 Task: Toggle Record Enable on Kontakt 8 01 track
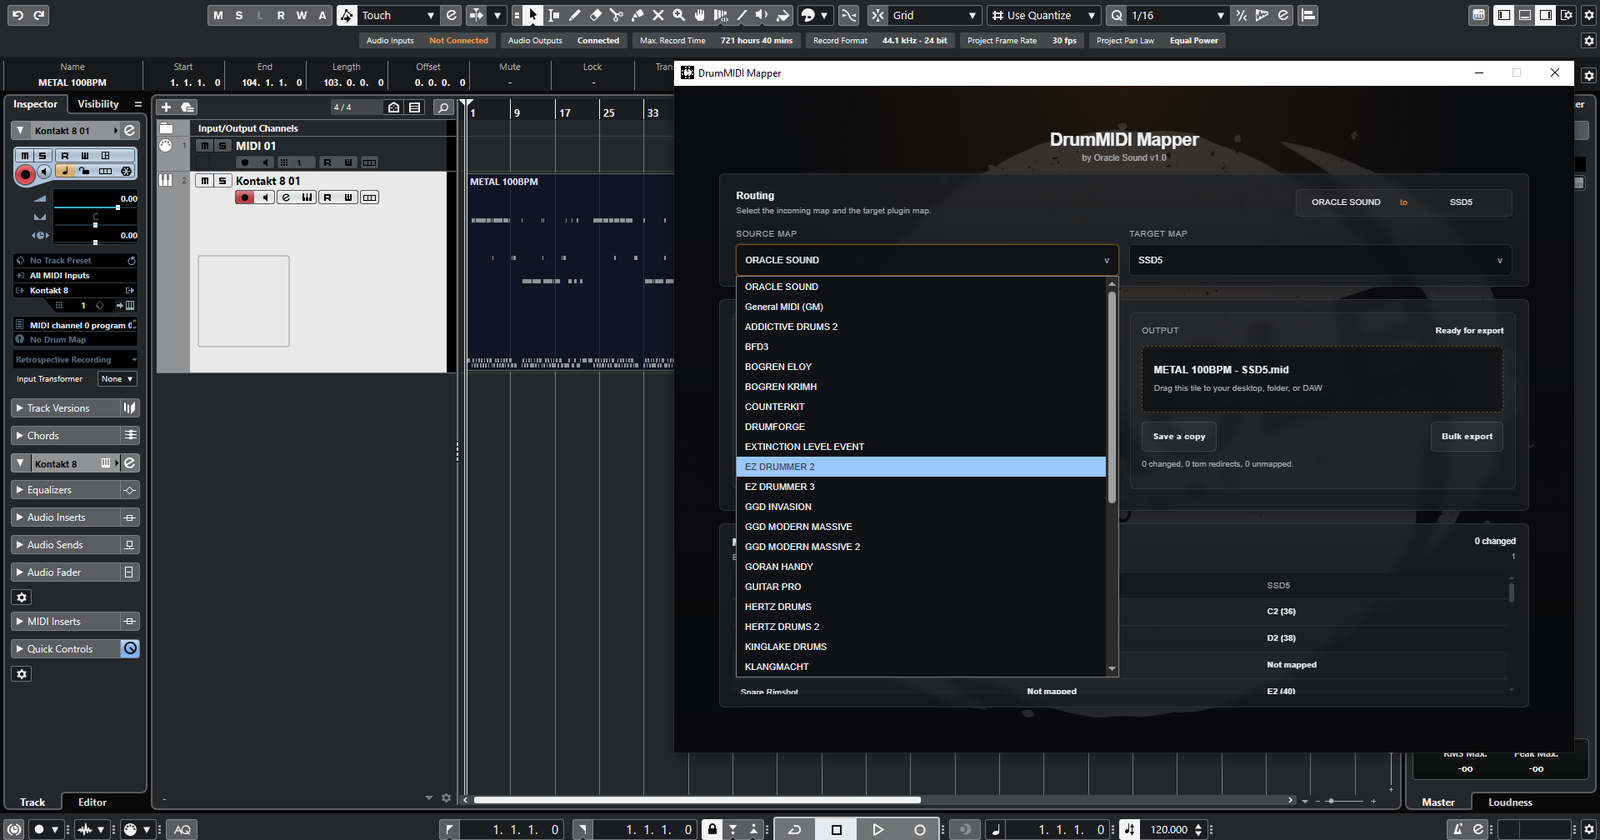245,198
